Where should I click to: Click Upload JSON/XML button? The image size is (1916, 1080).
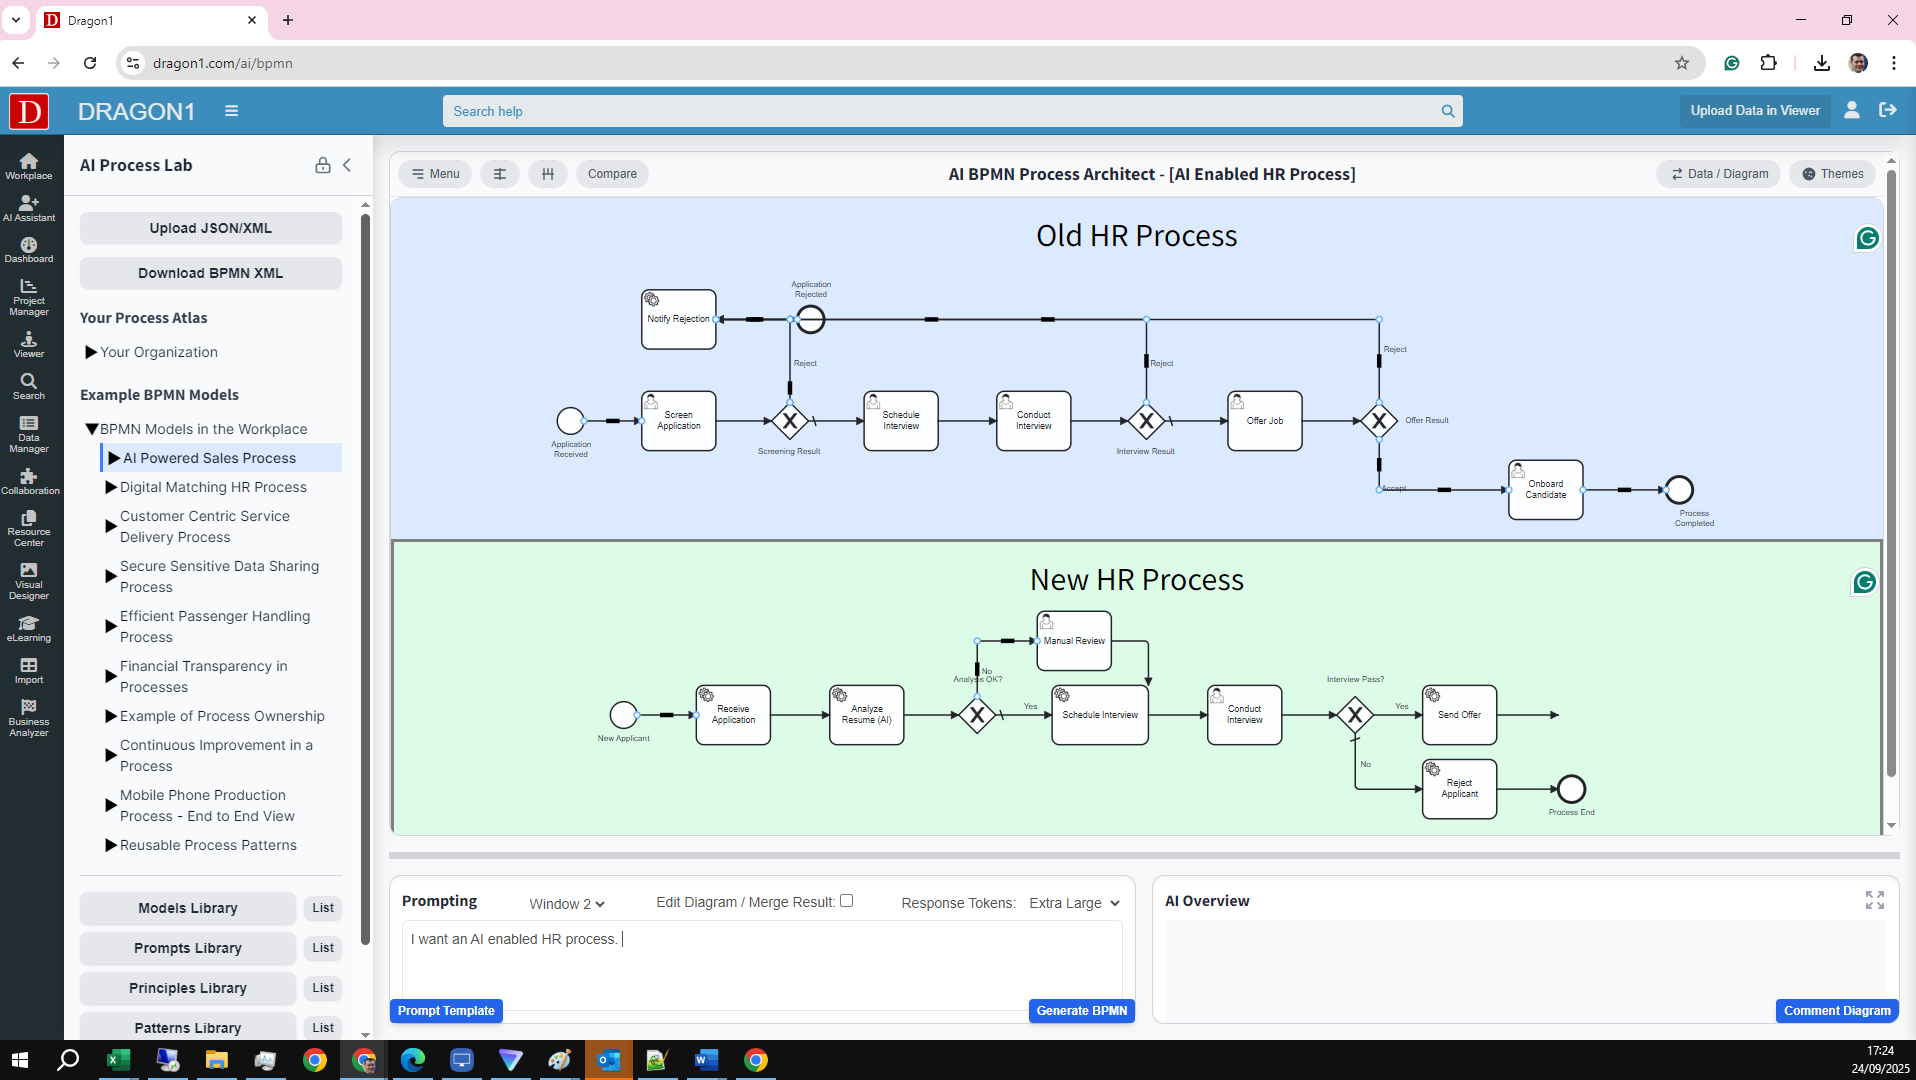point(211,228)
